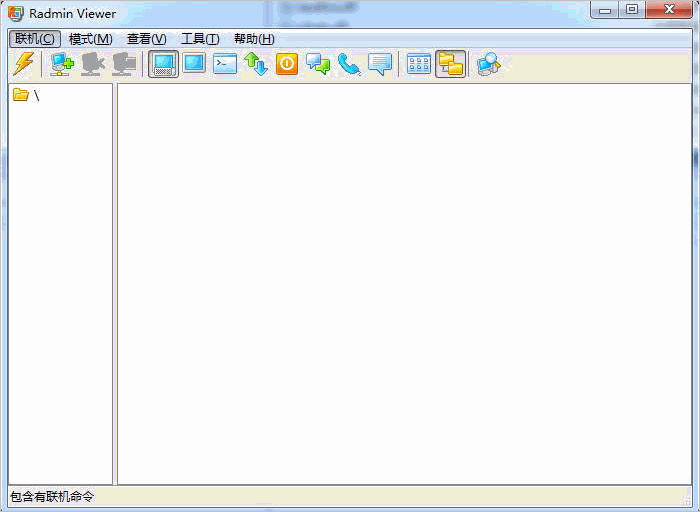Click the Radmin Viewer title bar icon

coord(16,14)
